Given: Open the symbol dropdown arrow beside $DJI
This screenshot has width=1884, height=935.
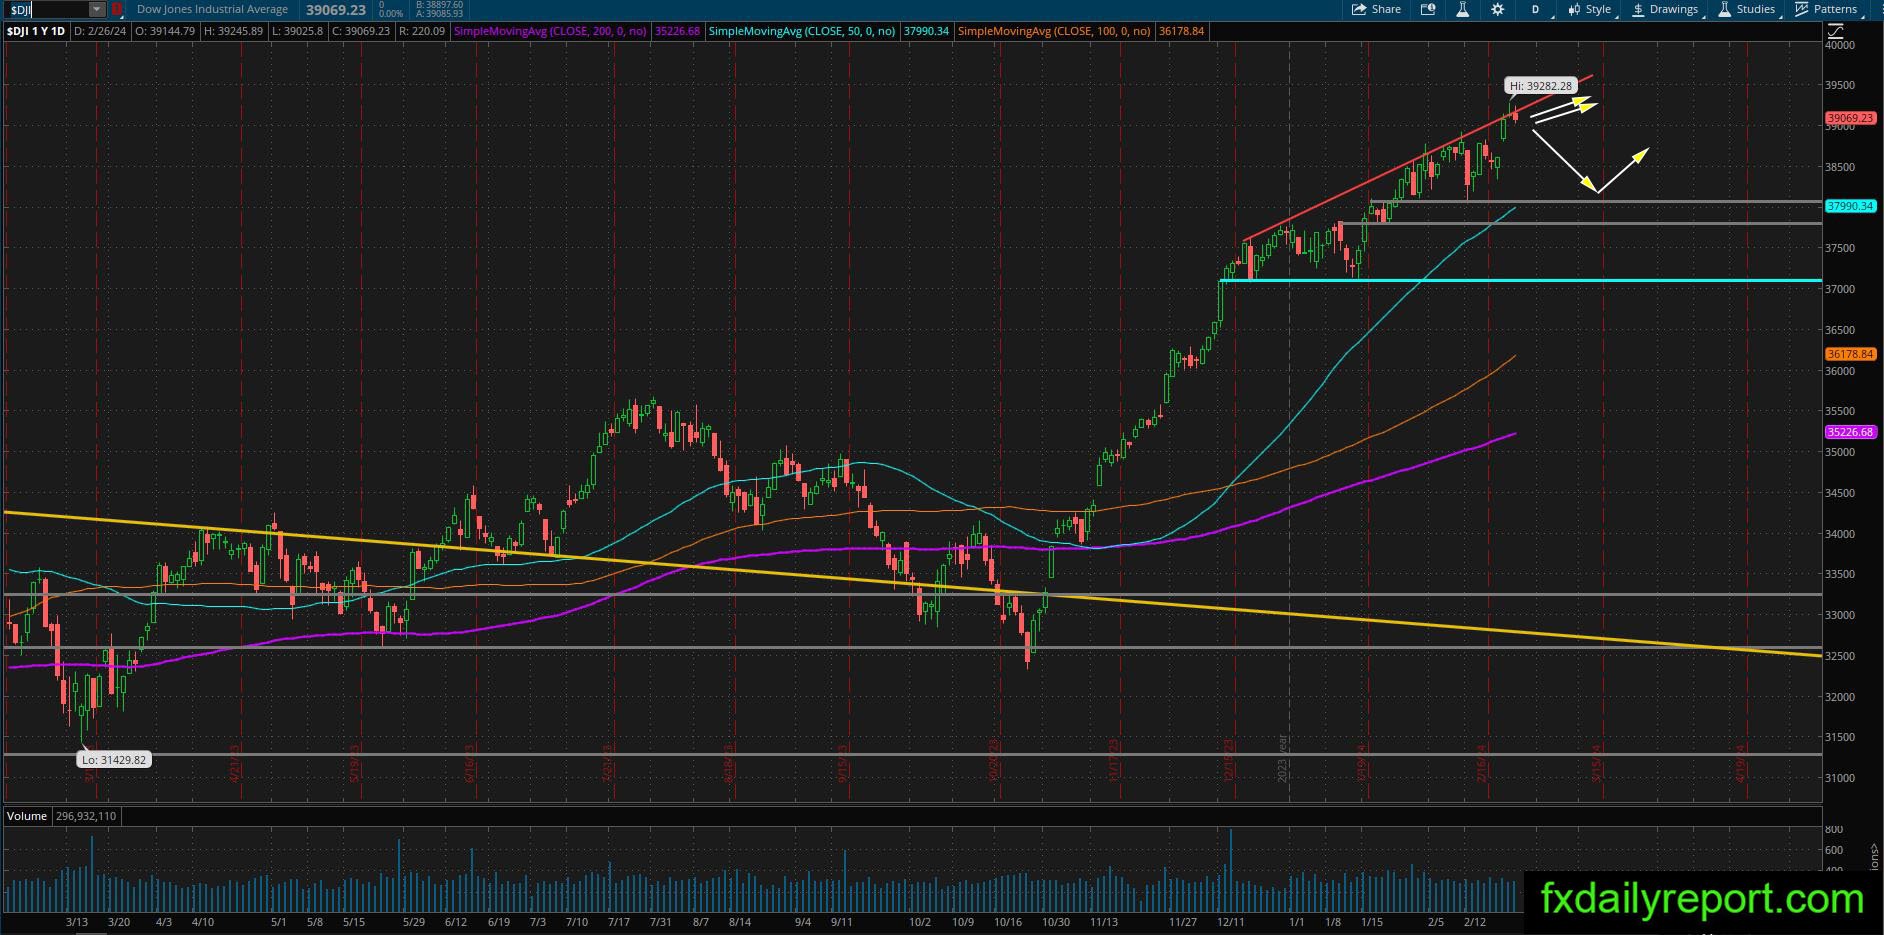Looking at the screenshot, I should click(97, 9).
